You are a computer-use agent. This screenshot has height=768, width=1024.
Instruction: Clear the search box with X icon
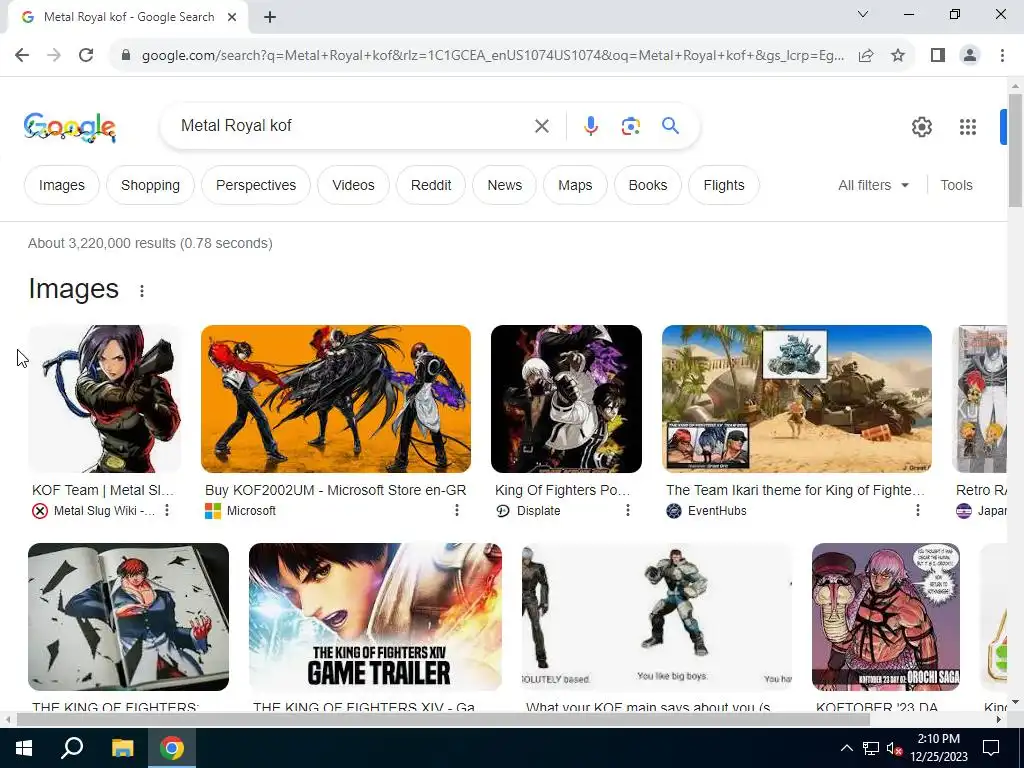tap(541, 126)
